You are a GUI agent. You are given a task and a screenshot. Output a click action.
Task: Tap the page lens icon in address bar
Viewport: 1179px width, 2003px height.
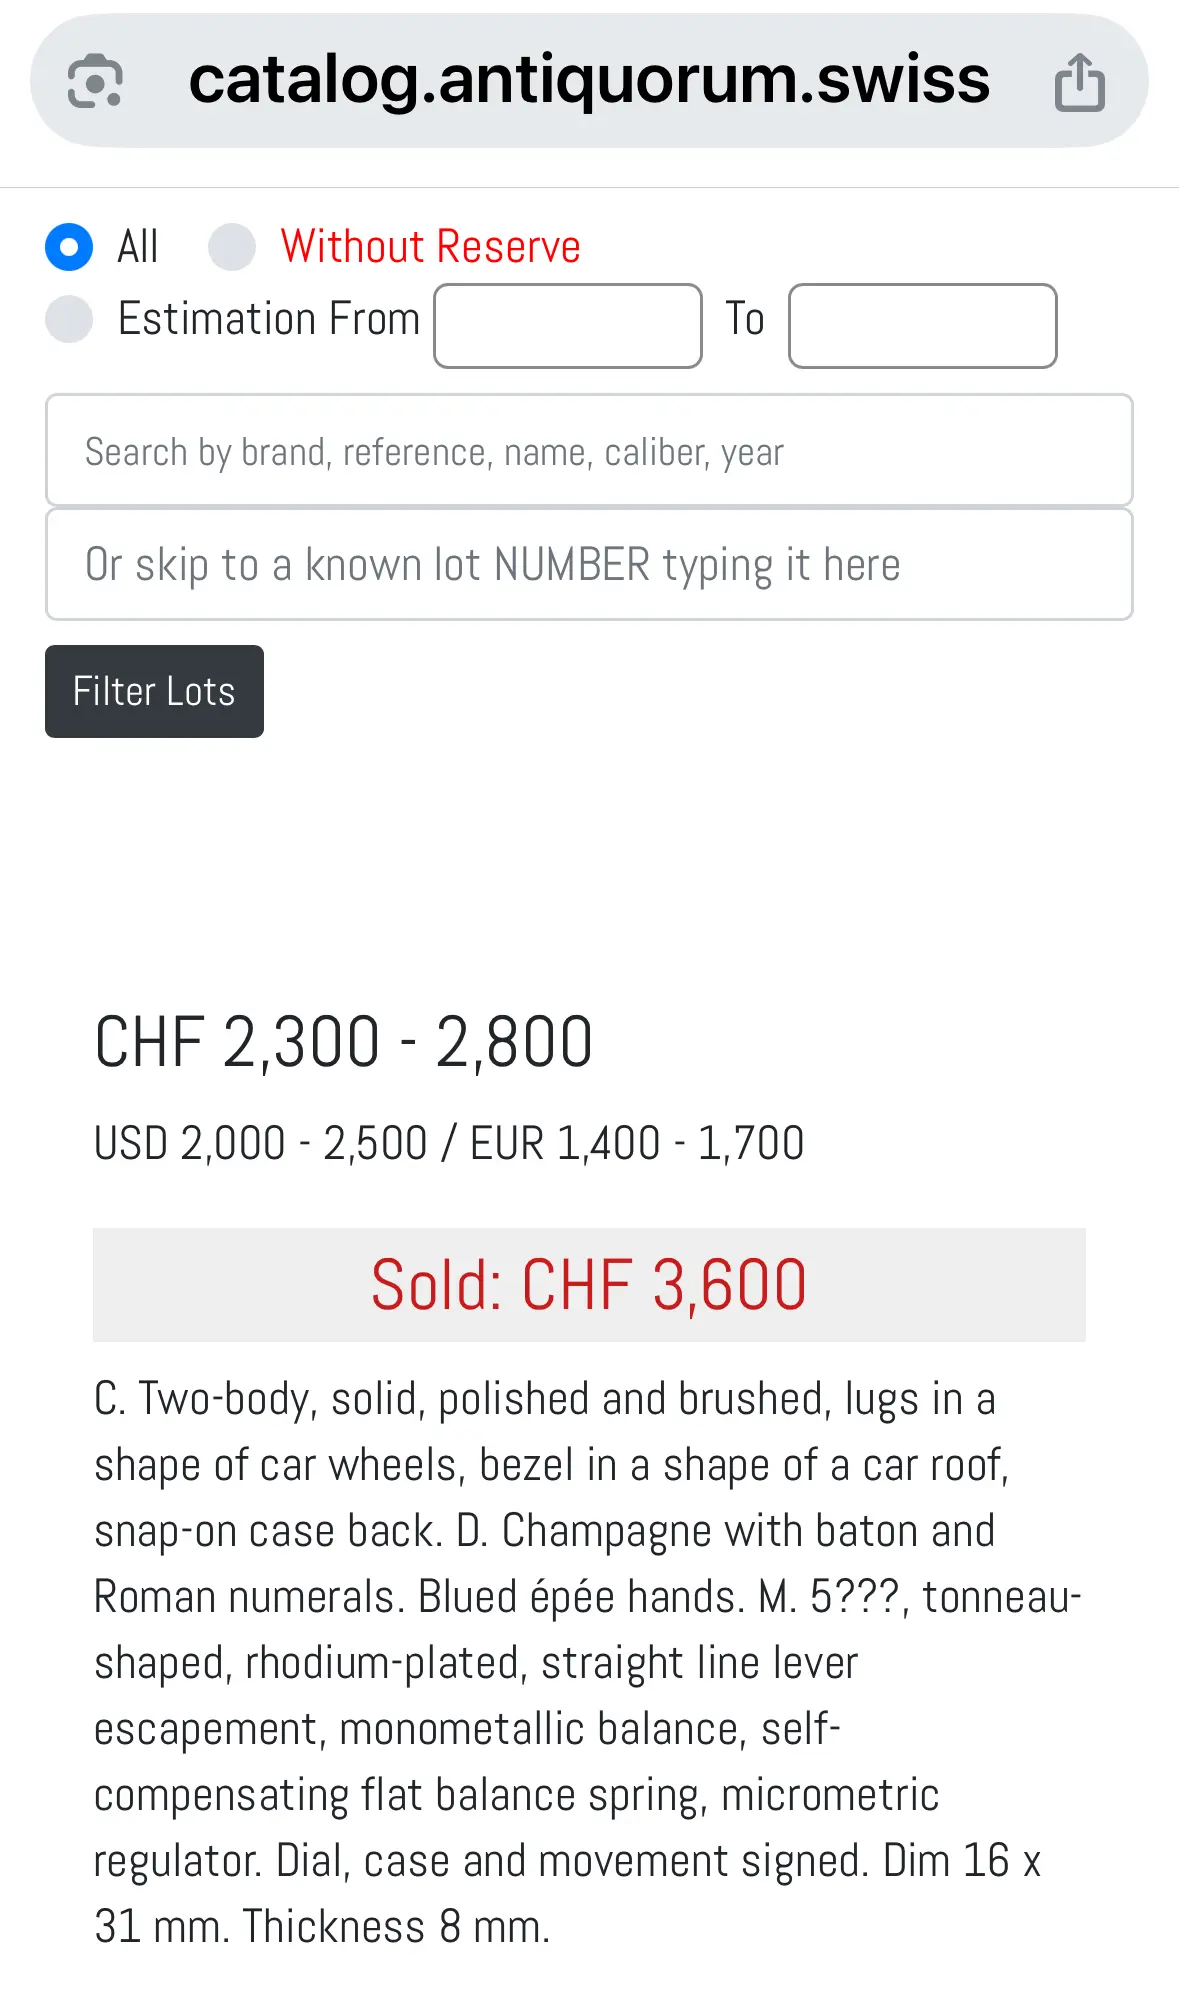(x=95, y=81)
